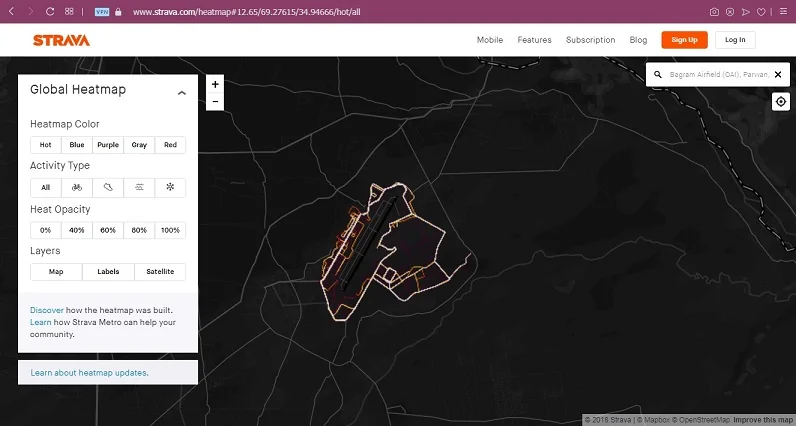Click the locate-me crosshair icon

[x=781, y=102]
